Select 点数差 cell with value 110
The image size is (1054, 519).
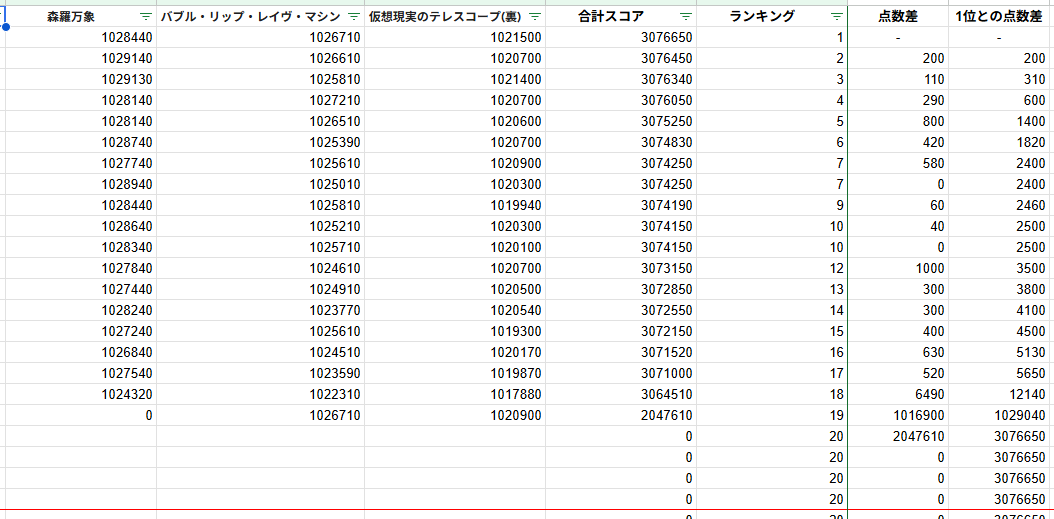click(898, 79)
